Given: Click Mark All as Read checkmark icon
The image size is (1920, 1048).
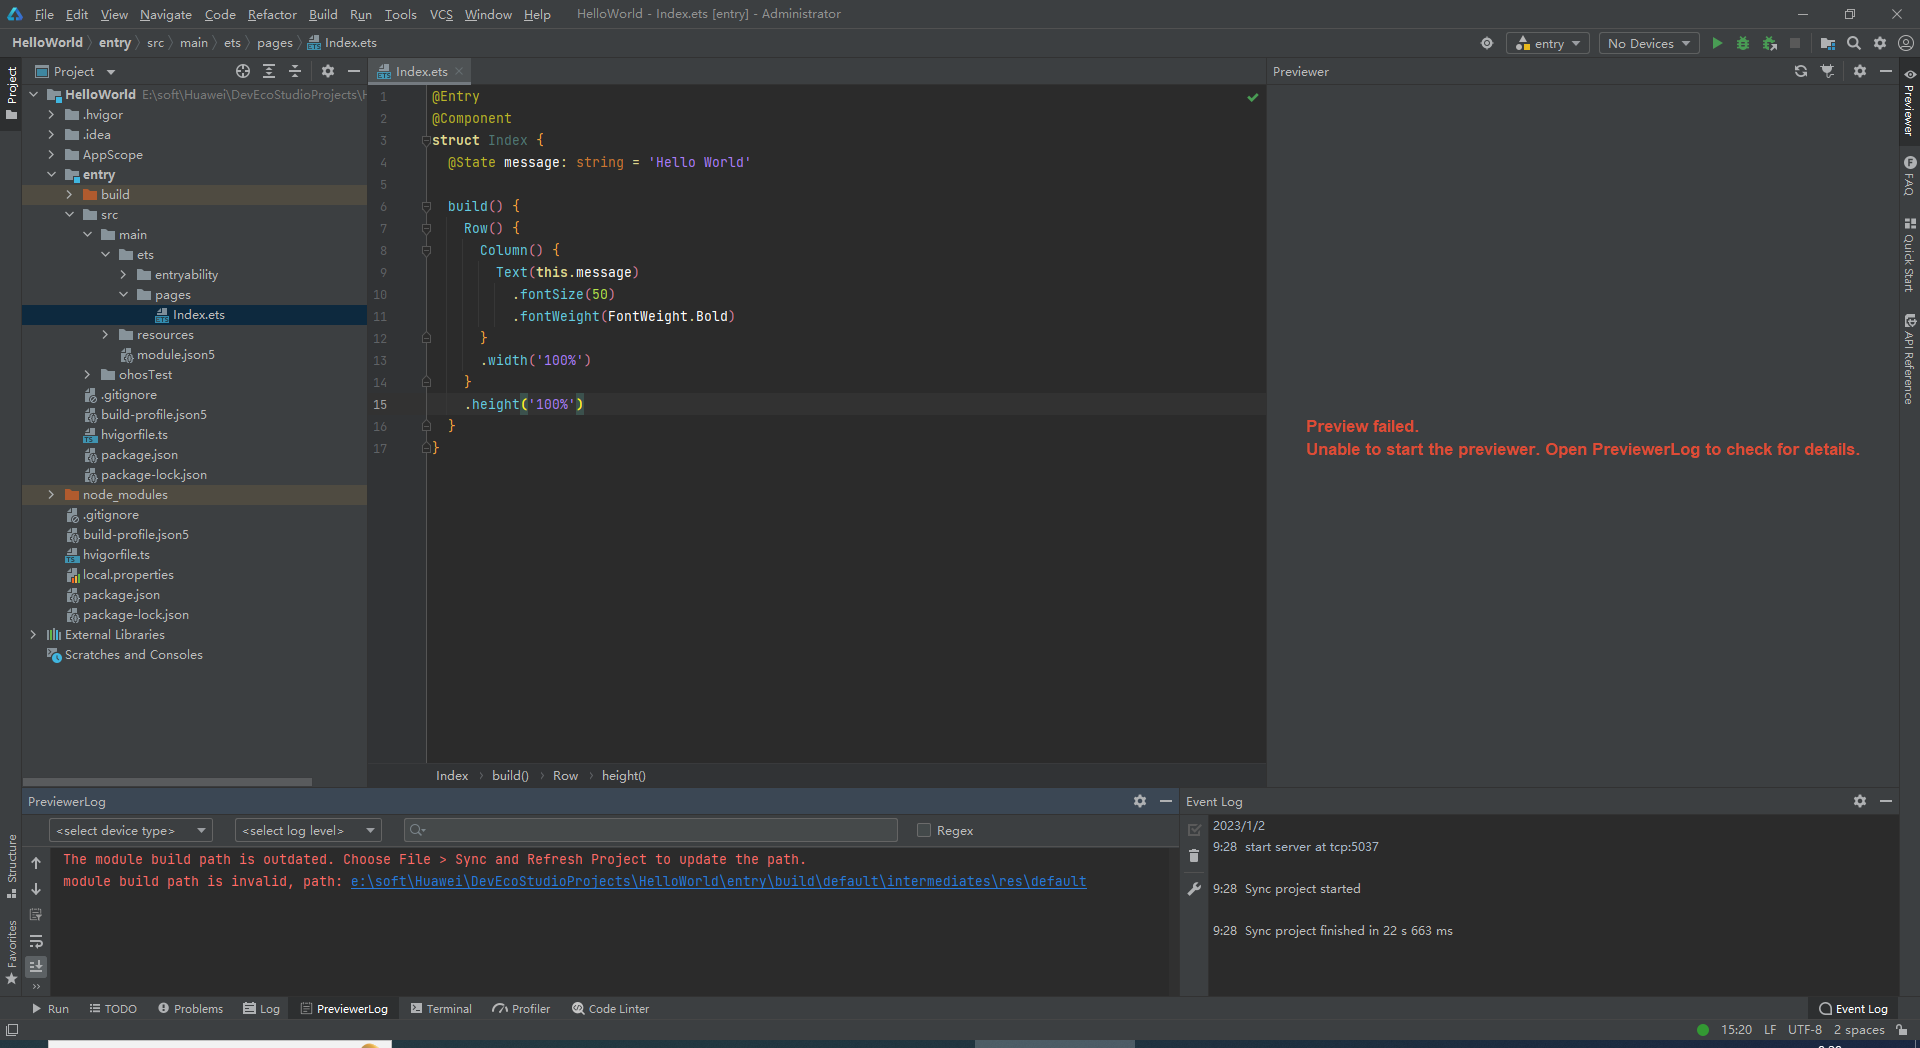Looking at the screenshot, I should (1194, 830).
